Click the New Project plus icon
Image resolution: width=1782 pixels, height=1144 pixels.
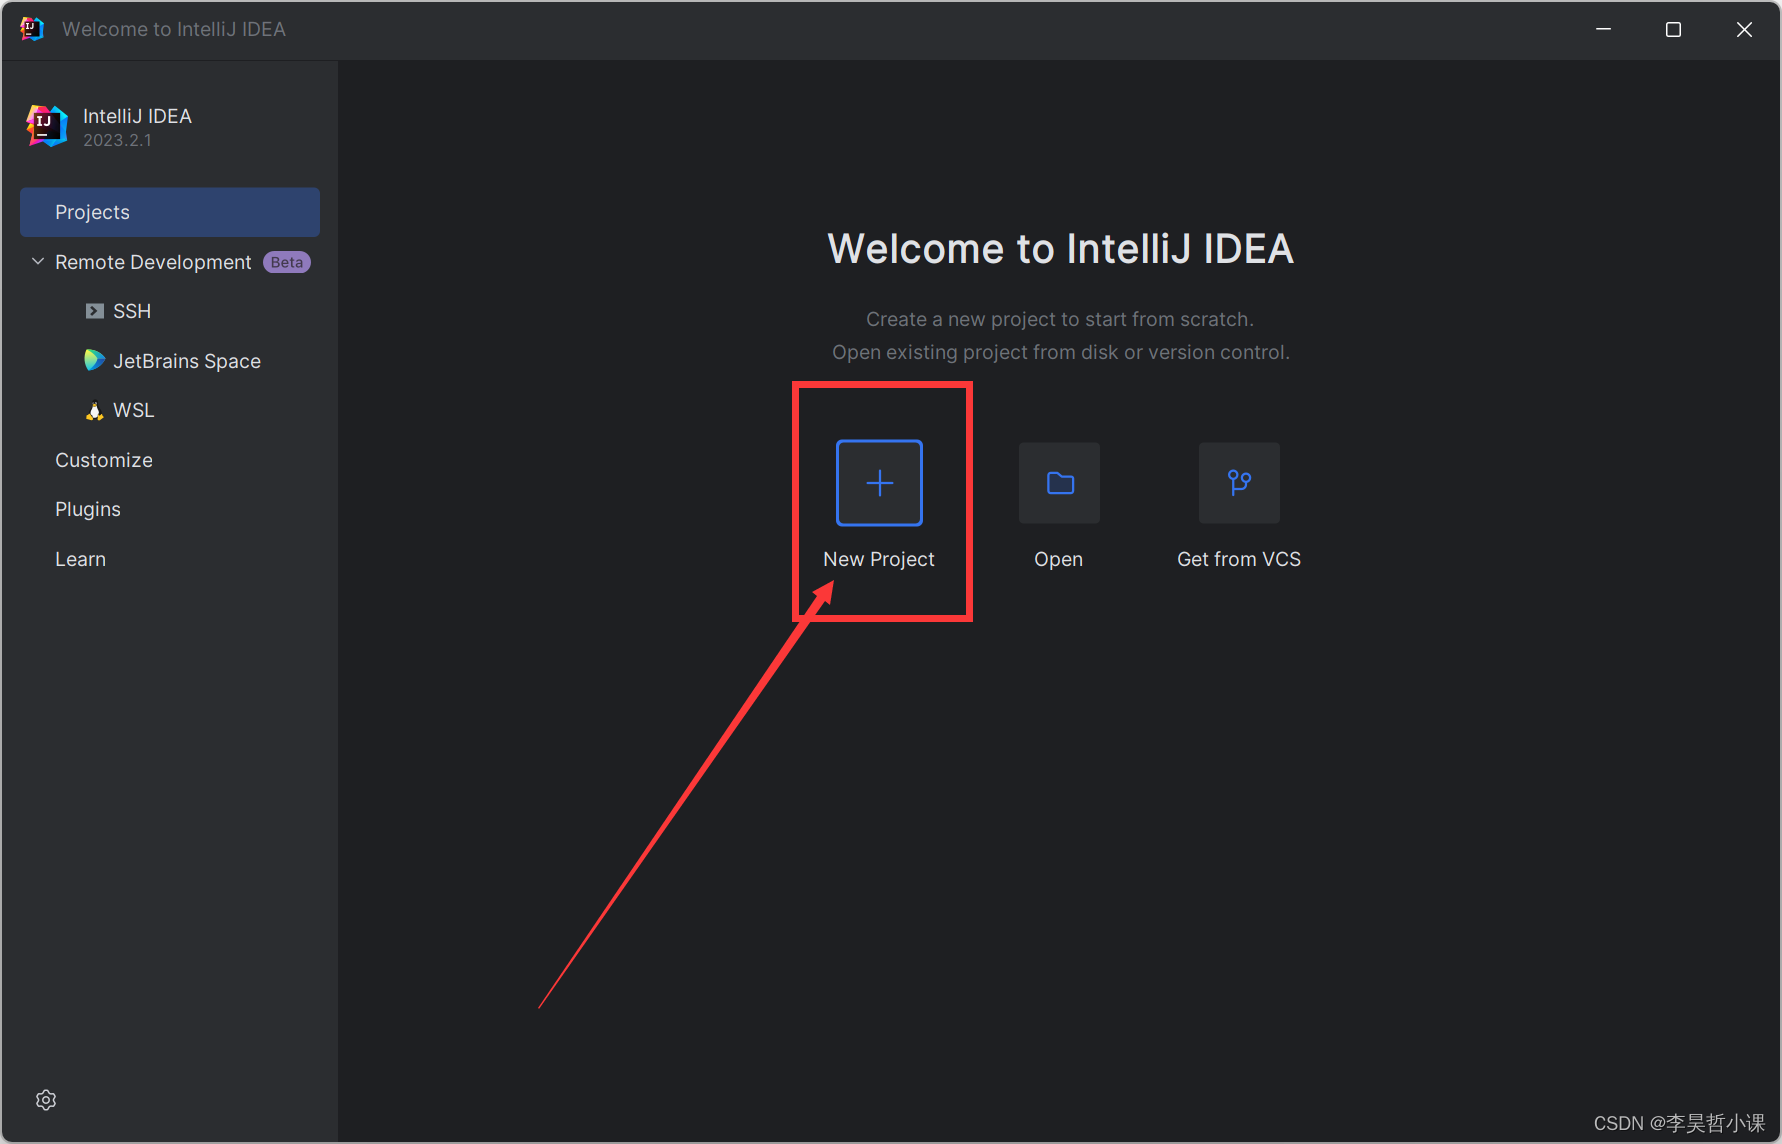[879, 483]
